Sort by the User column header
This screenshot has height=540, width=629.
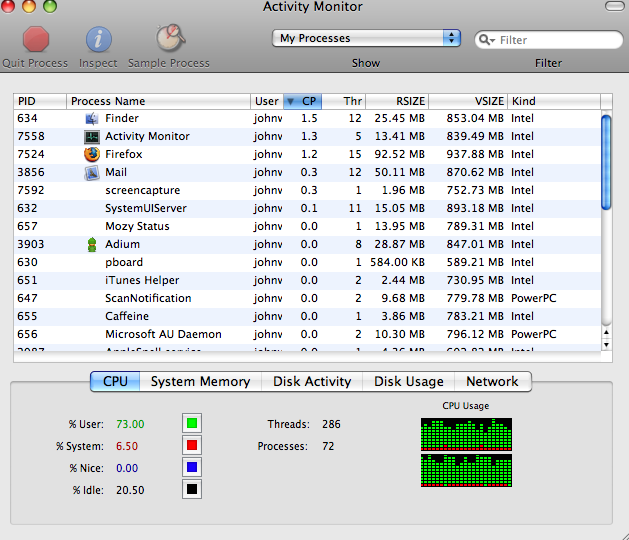(267, 101)
